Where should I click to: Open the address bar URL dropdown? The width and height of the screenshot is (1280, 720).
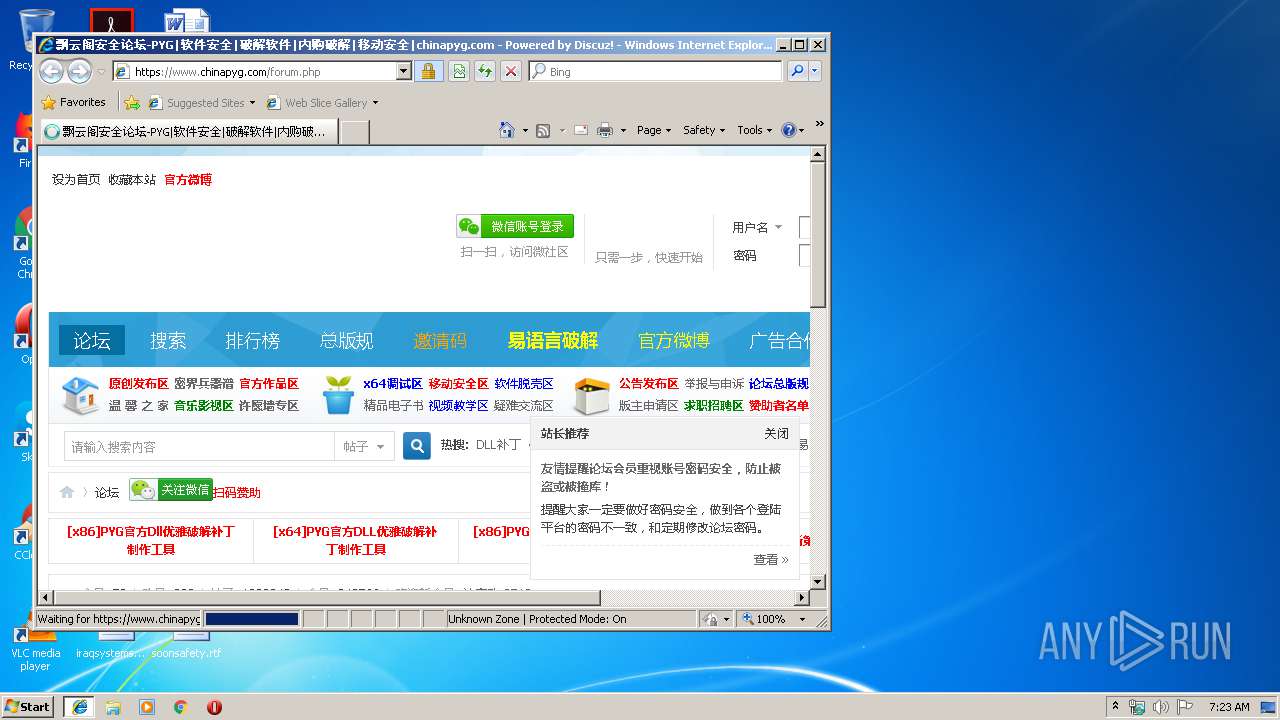[x=404, y=71]
